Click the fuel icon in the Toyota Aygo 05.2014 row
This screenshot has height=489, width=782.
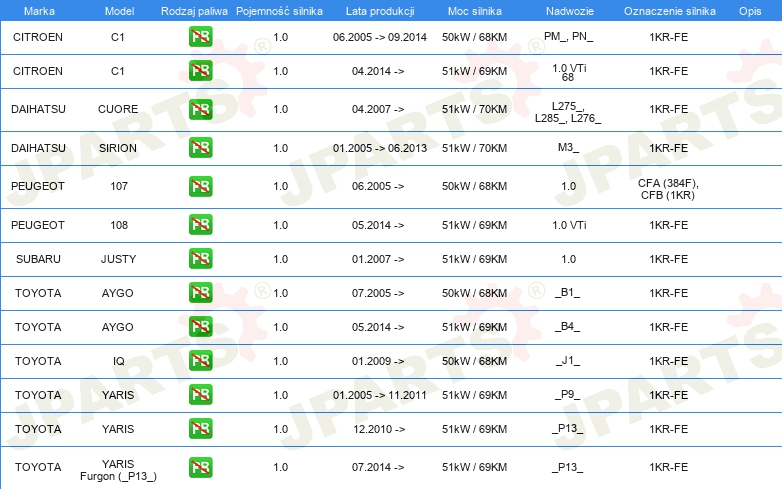tap(200, 327)
